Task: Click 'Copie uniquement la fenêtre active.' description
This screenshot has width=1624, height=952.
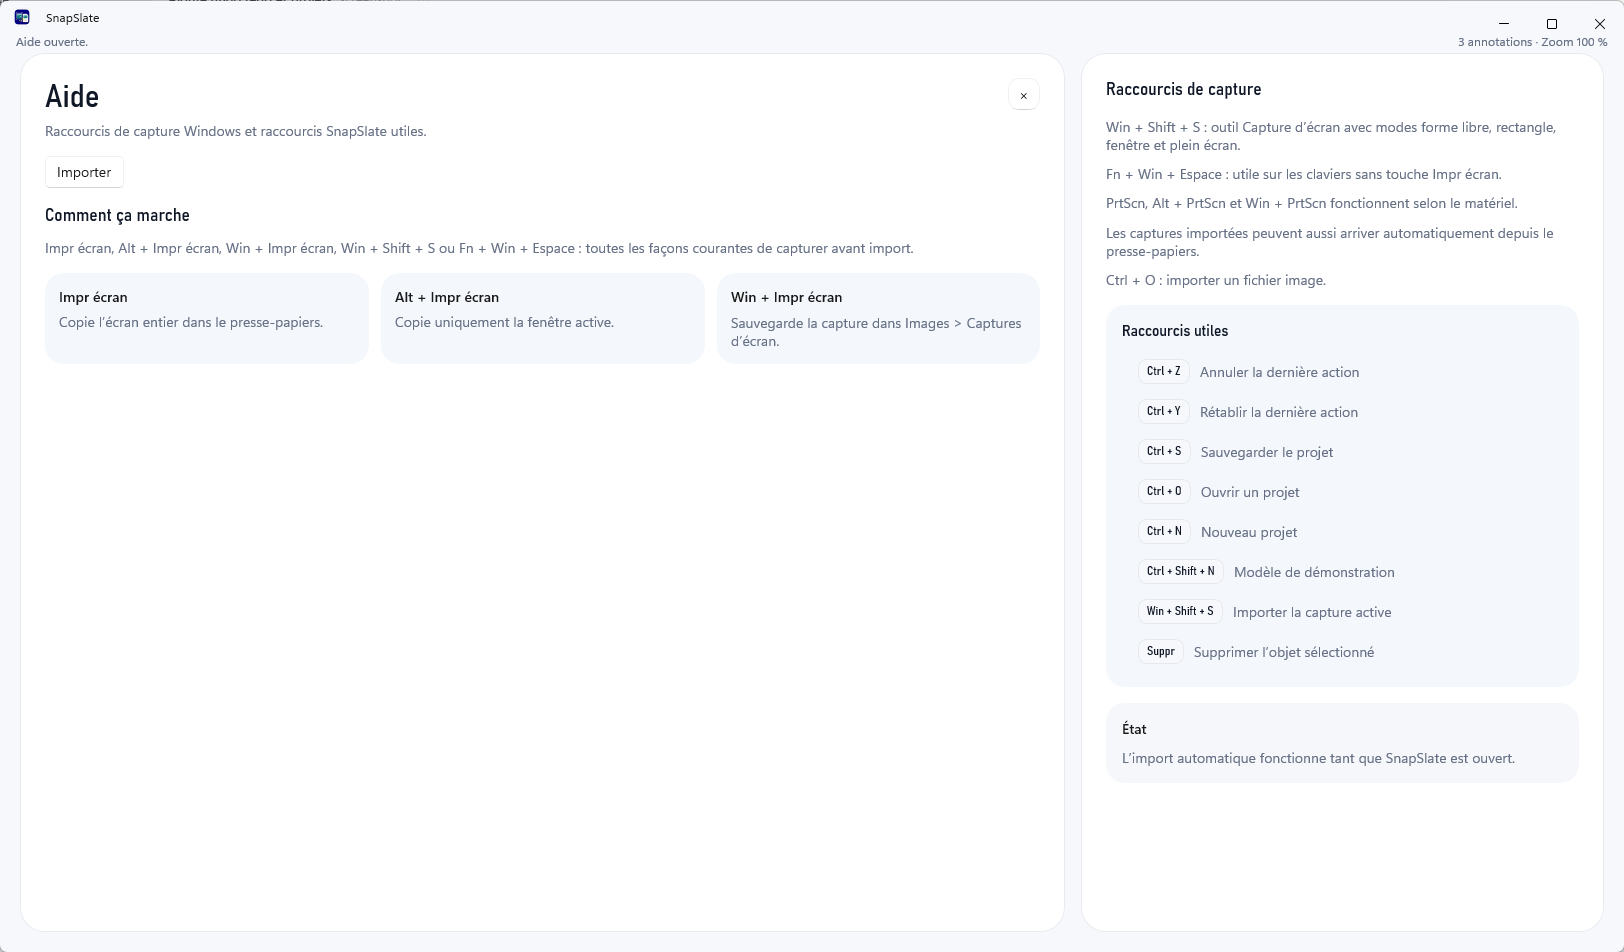Action: pos(504,322)
